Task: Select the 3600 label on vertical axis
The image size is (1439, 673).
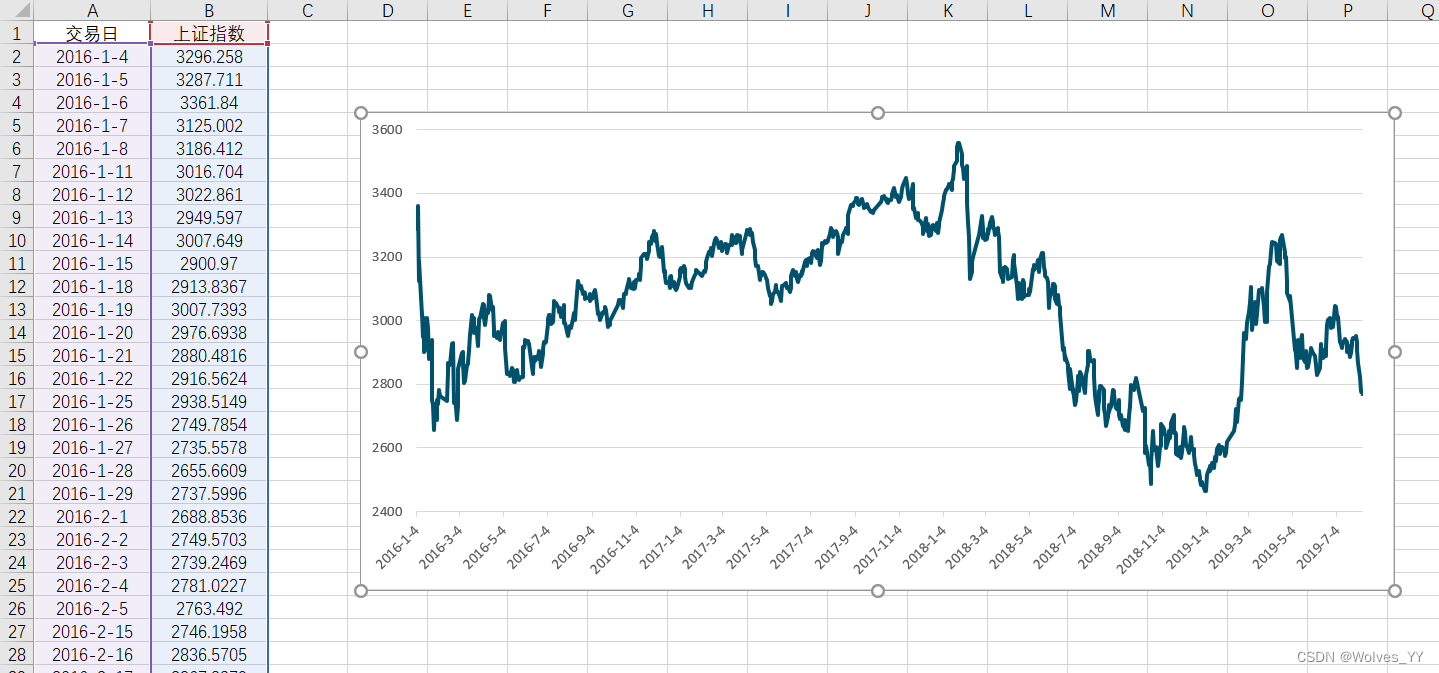Action: (387, 130)
